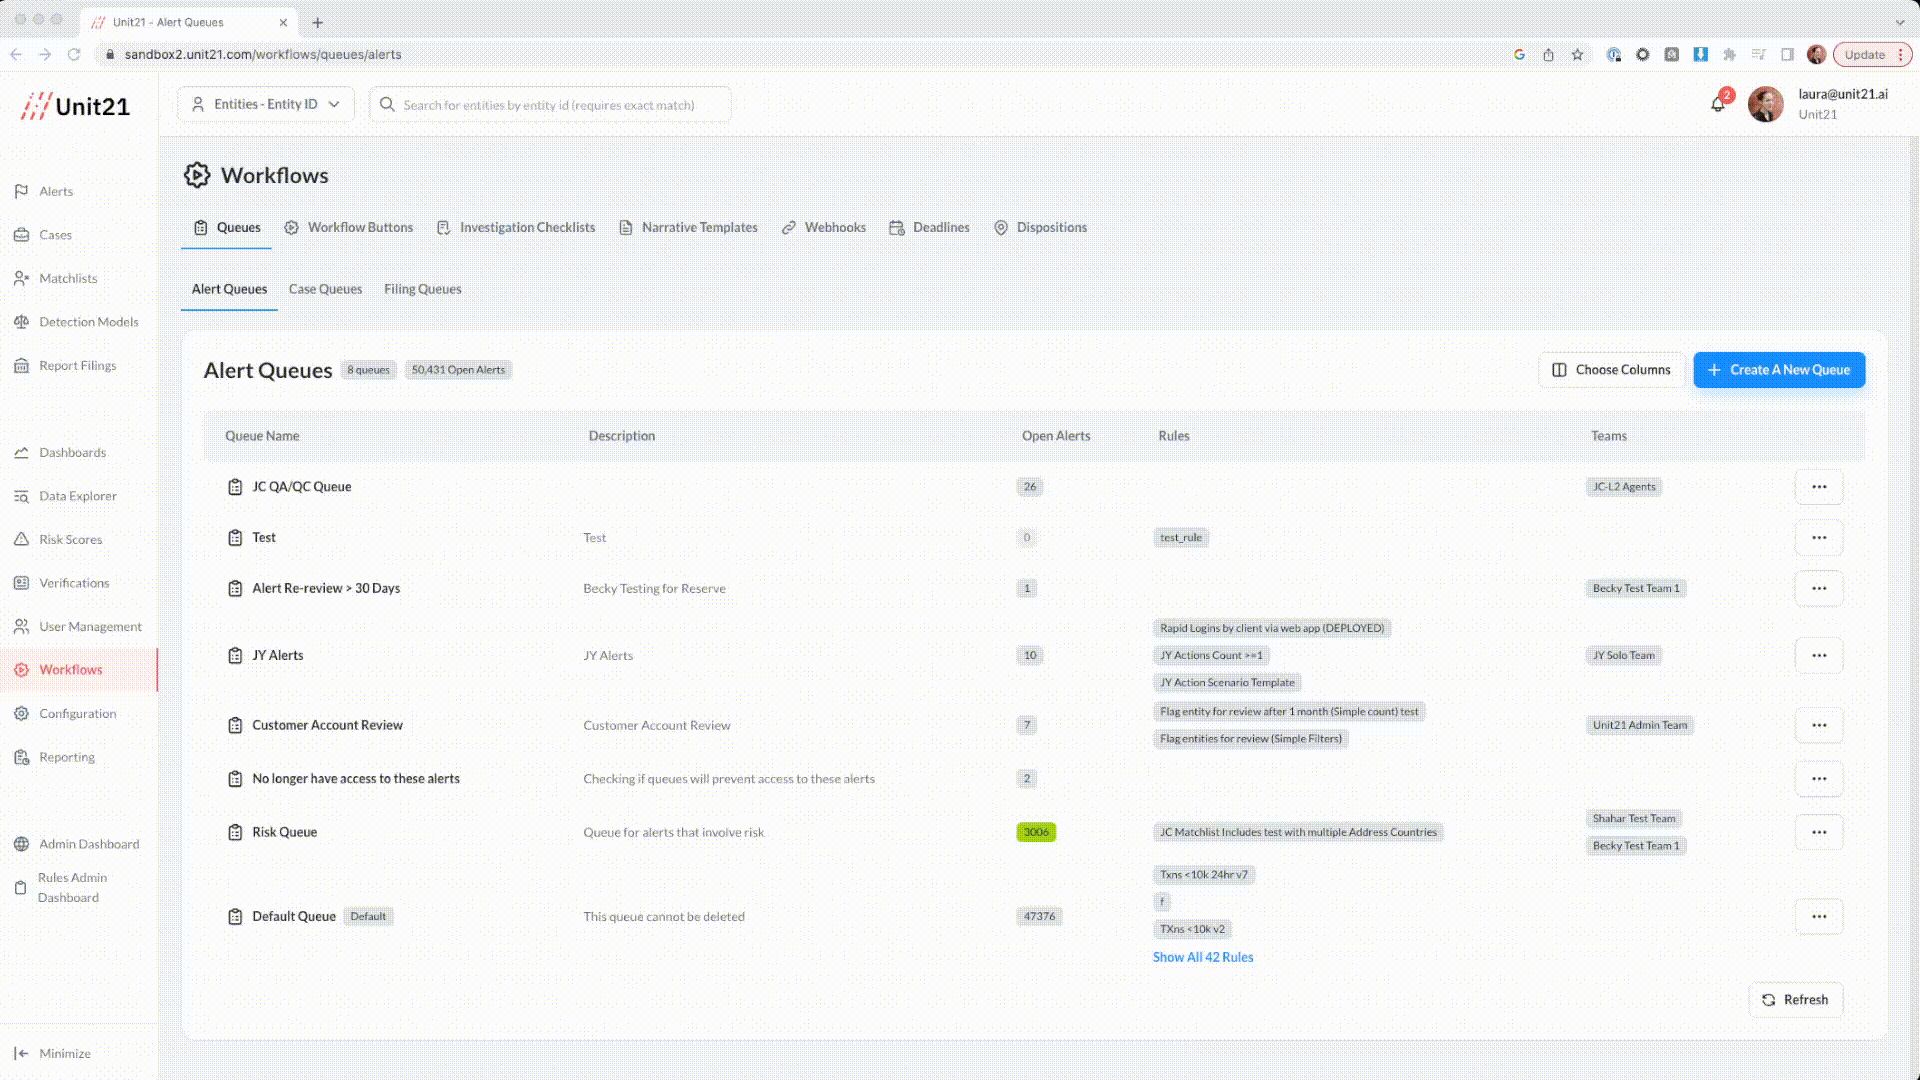Expand the Entities - Entity ID dropdown
The image size is (1920, 1080).
(x=266, y=105)
